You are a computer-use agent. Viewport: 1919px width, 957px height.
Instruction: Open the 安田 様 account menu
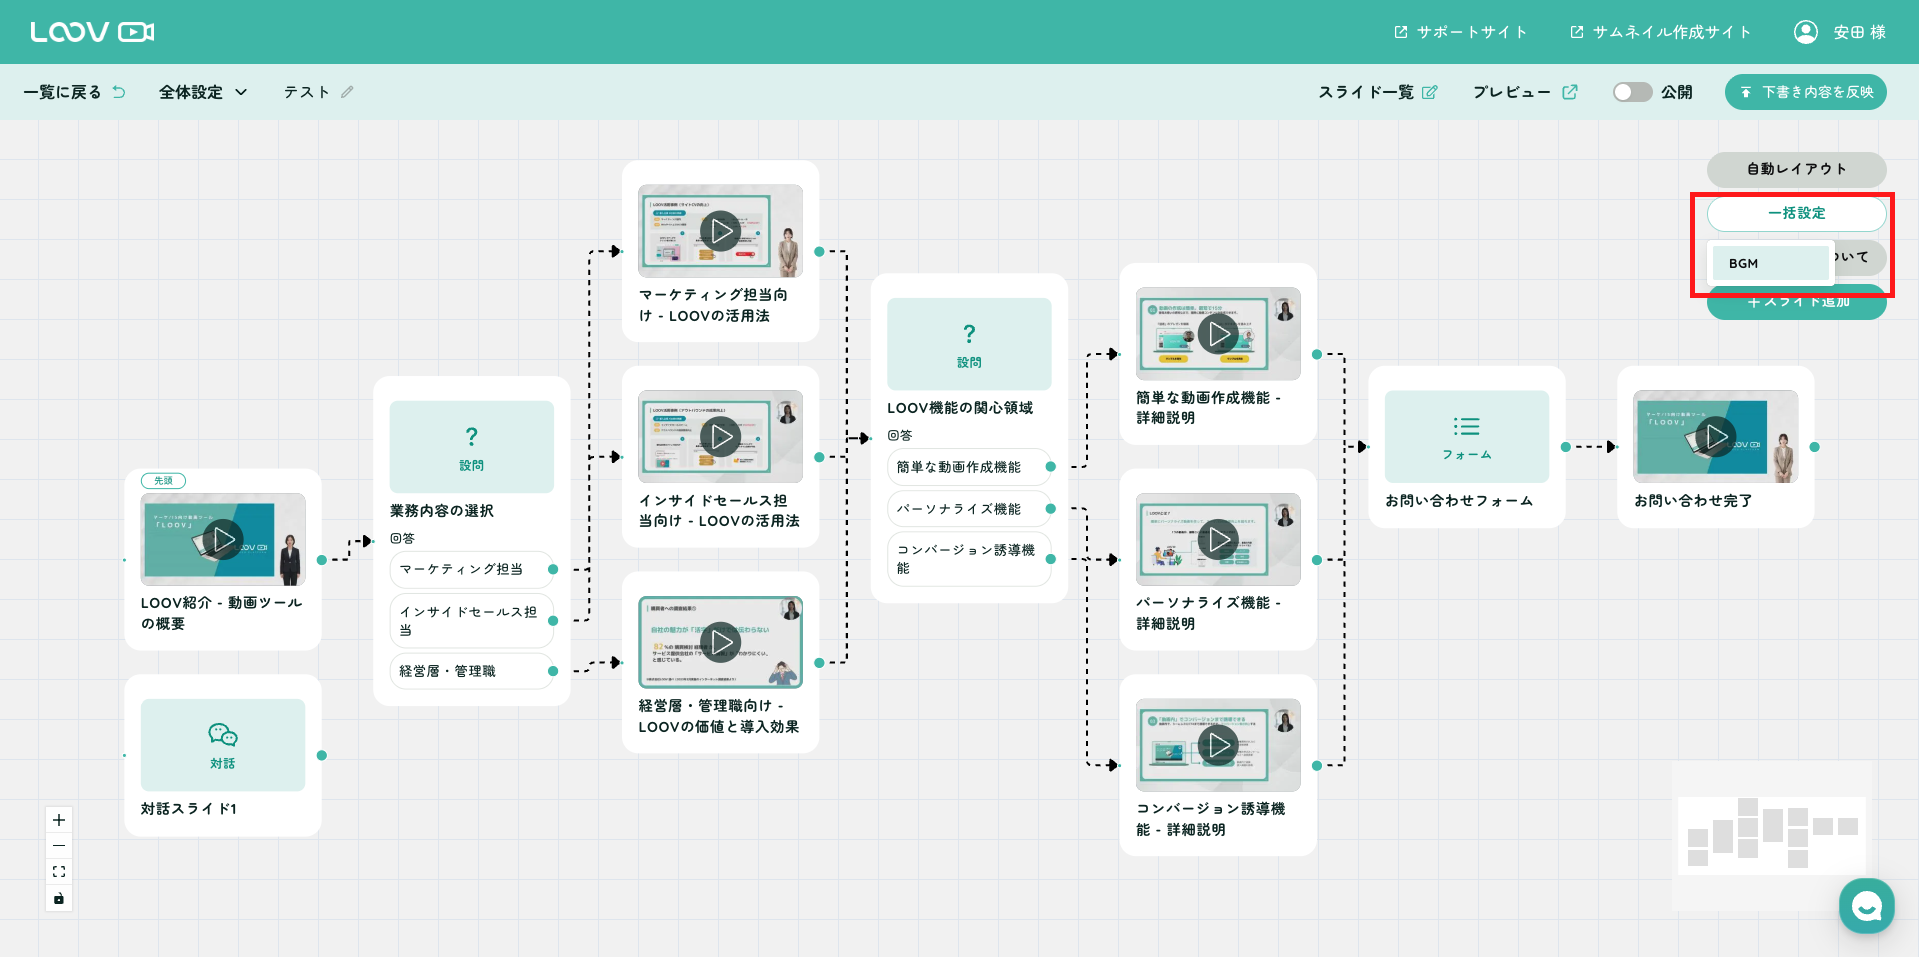(x=1840, y=32)
